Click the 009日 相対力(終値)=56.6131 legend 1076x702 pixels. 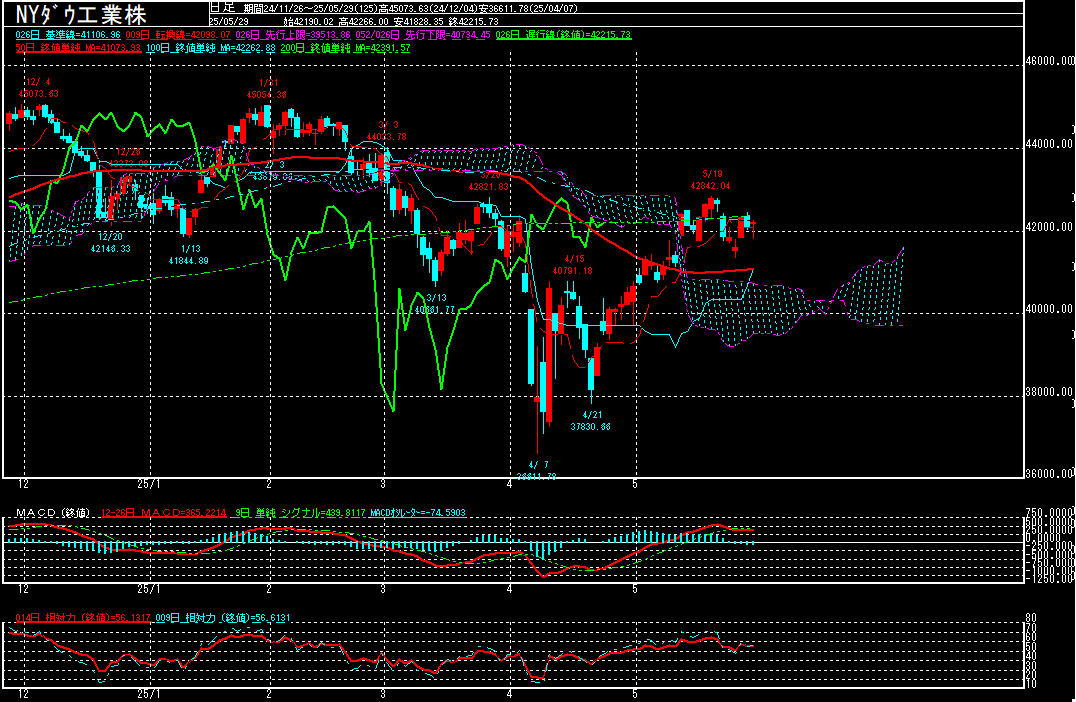[x=223, y=618]
